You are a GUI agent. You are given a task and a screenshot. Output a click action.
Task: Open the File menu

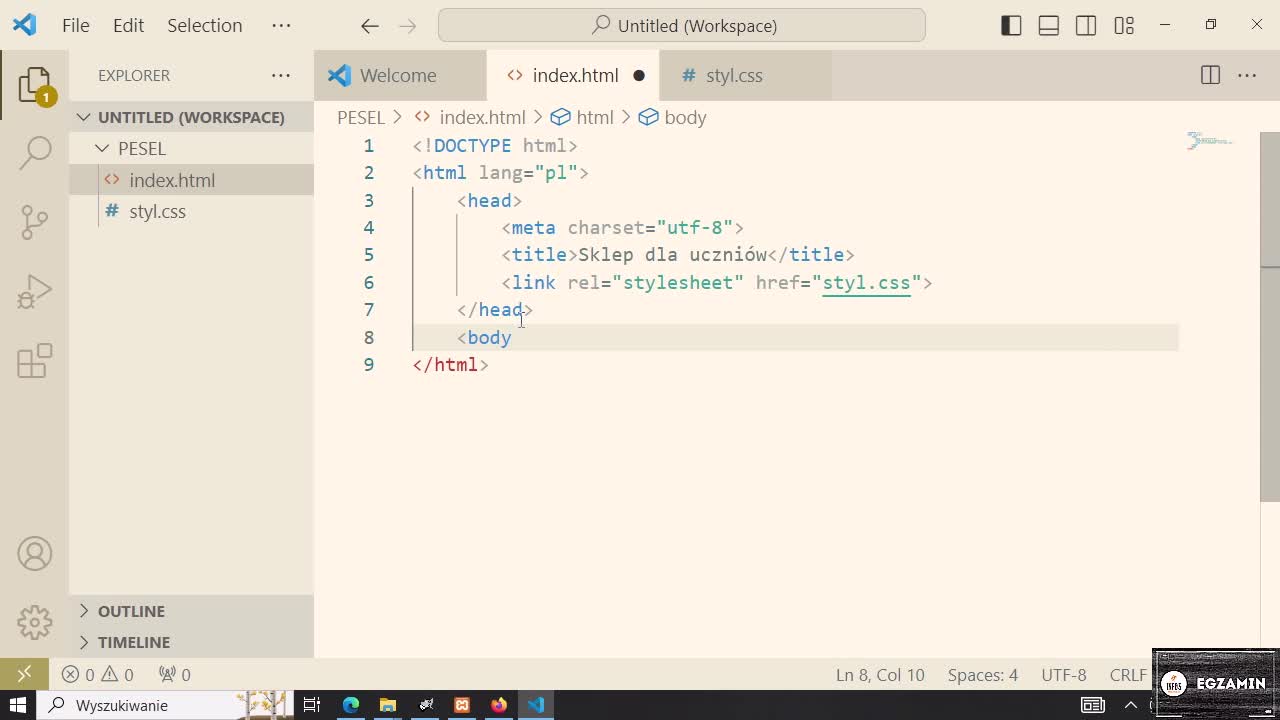(76, 26)
